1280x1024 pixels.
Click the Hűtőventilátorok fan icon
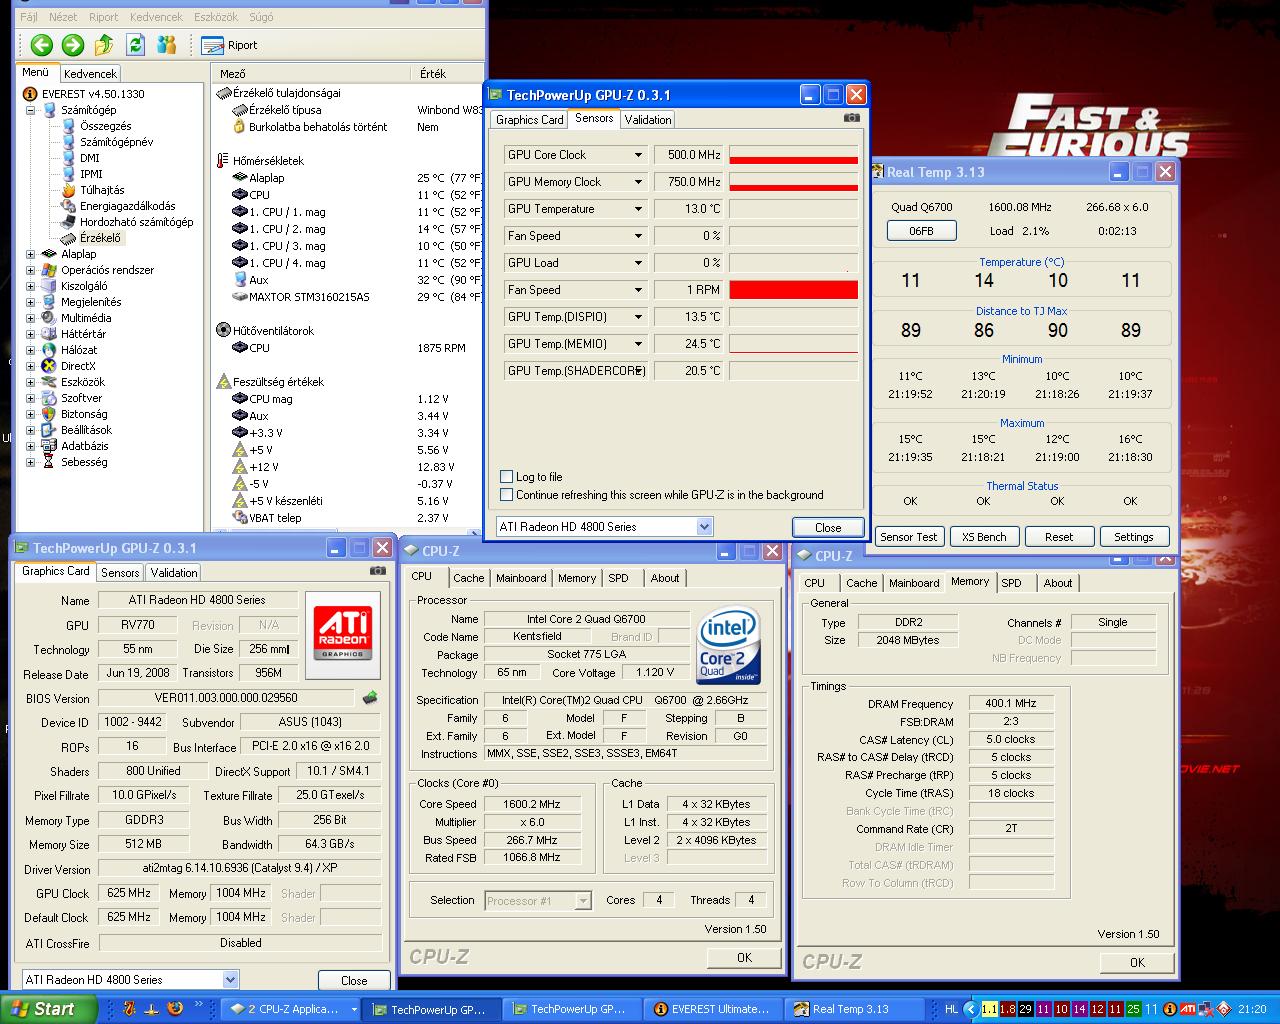click(224, 330)
